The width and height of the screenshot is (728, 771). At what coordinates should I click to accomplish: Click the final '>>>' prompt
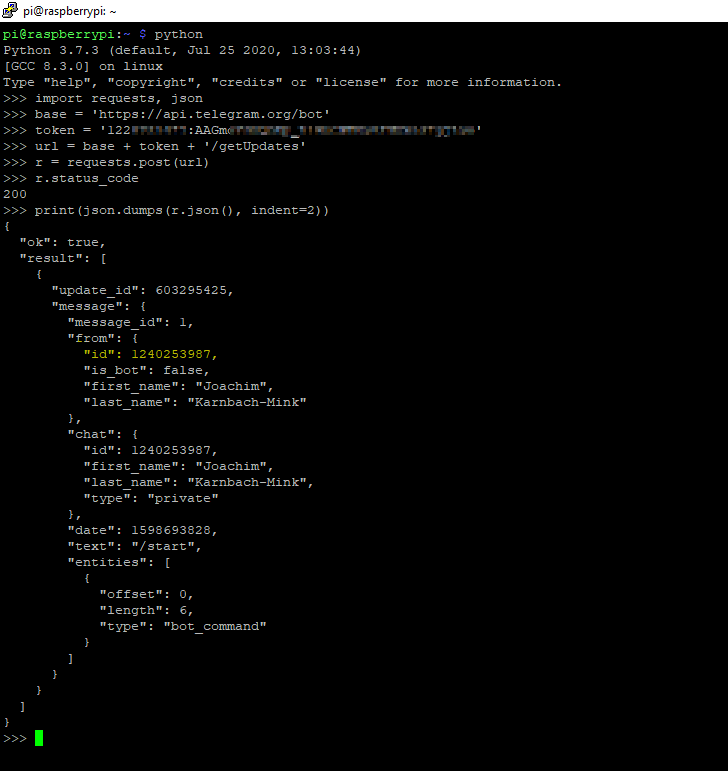click(15, 739)
